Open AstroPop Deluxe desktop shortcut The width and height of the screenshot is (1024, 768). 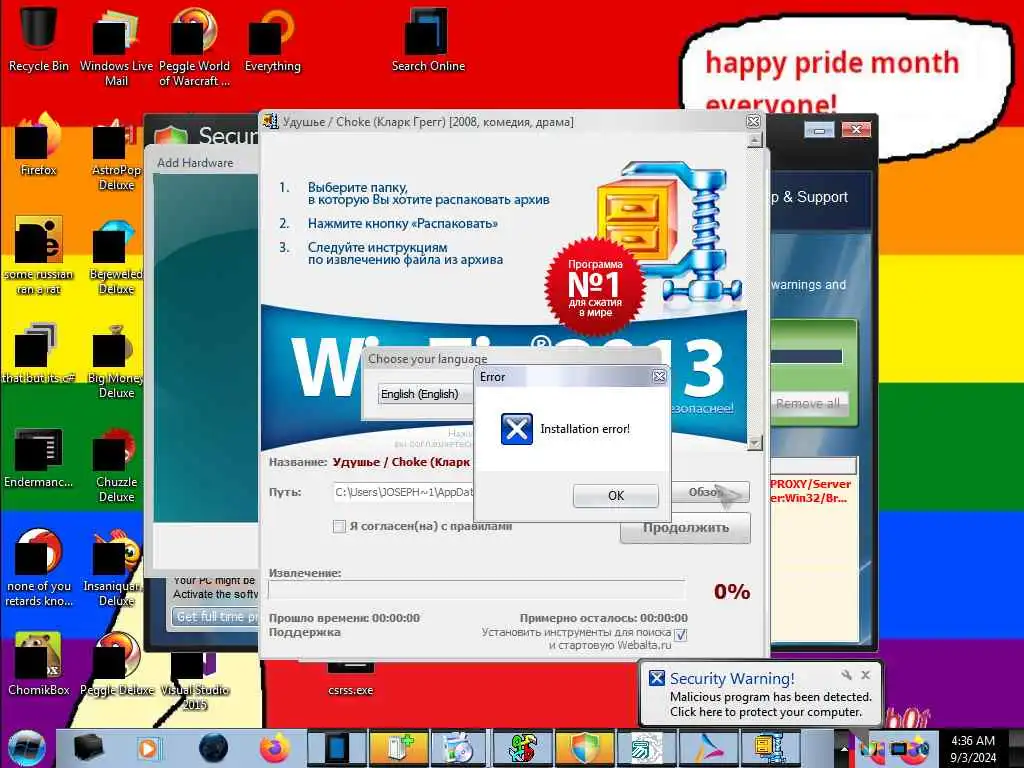[x=116, y=153]
